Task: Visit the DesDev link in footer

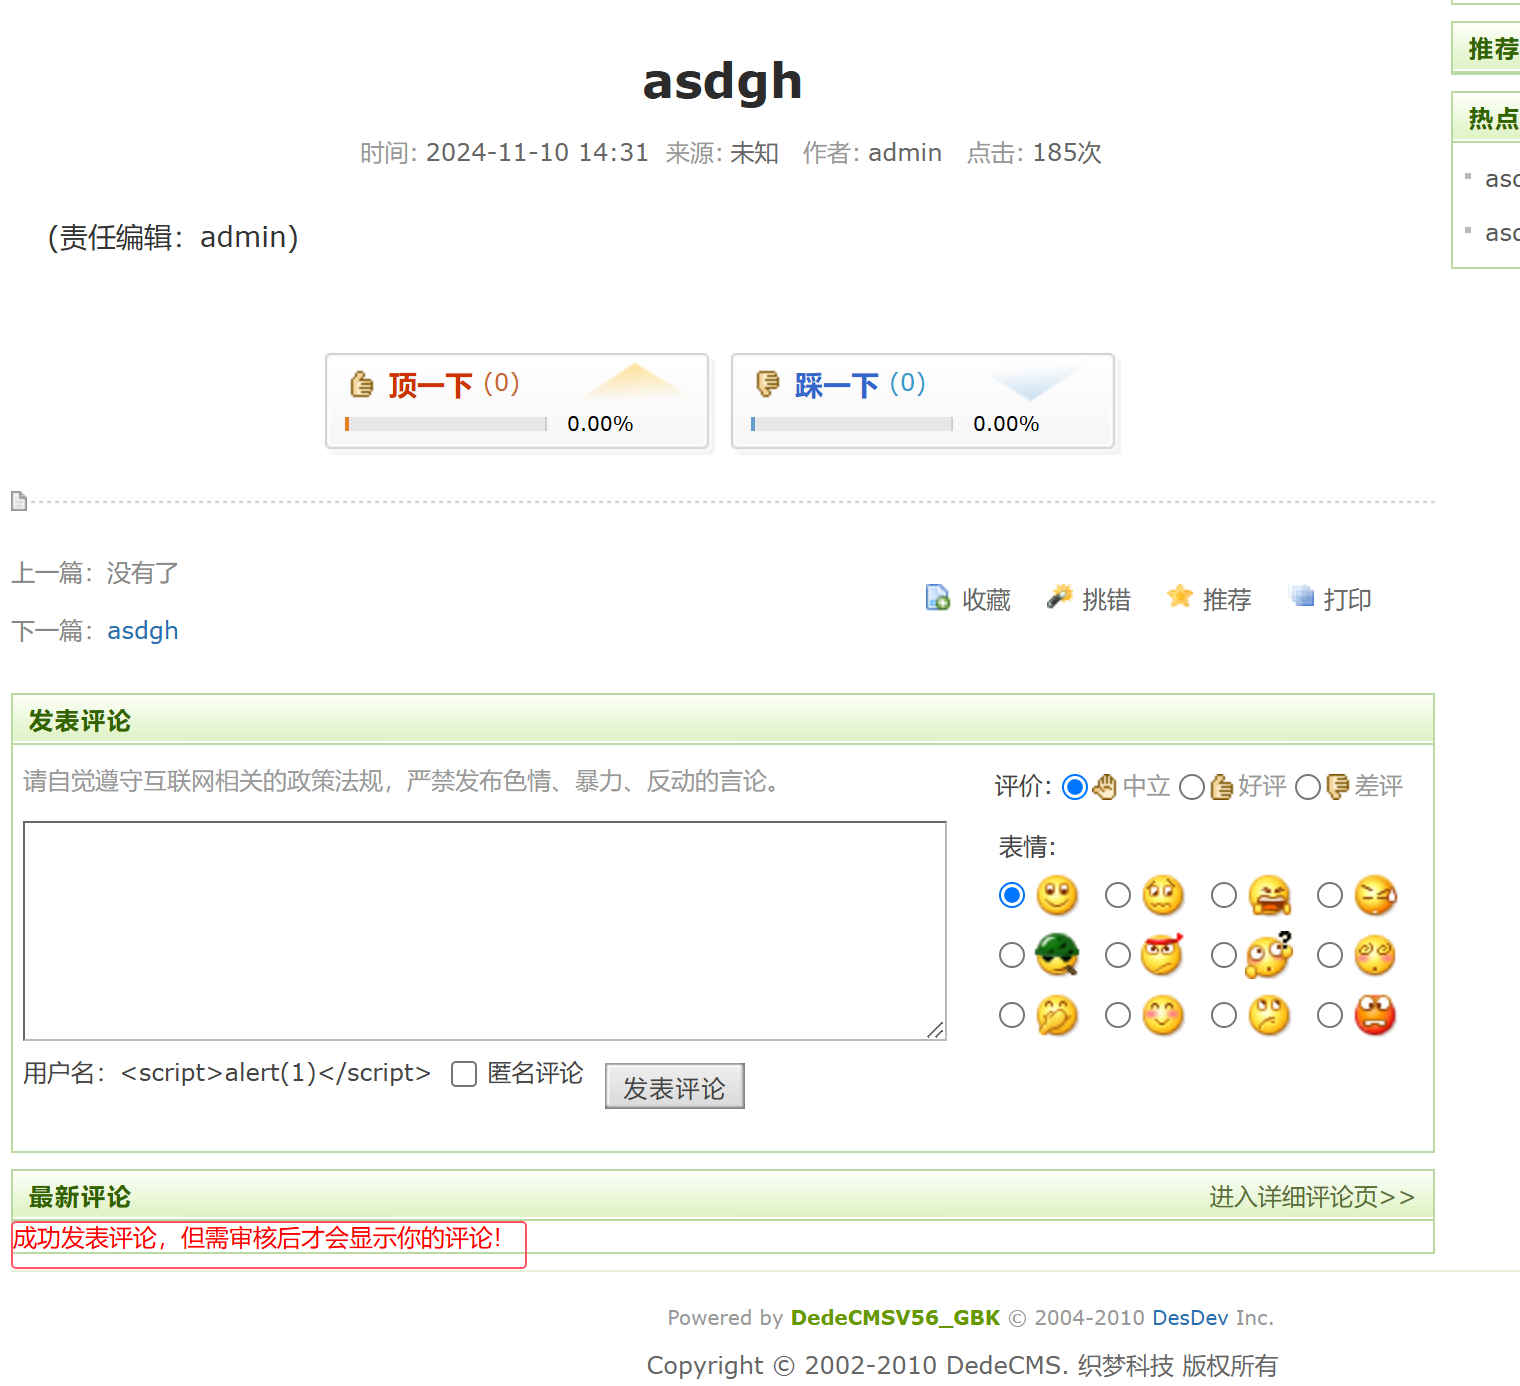Action: [1190, 1318]
